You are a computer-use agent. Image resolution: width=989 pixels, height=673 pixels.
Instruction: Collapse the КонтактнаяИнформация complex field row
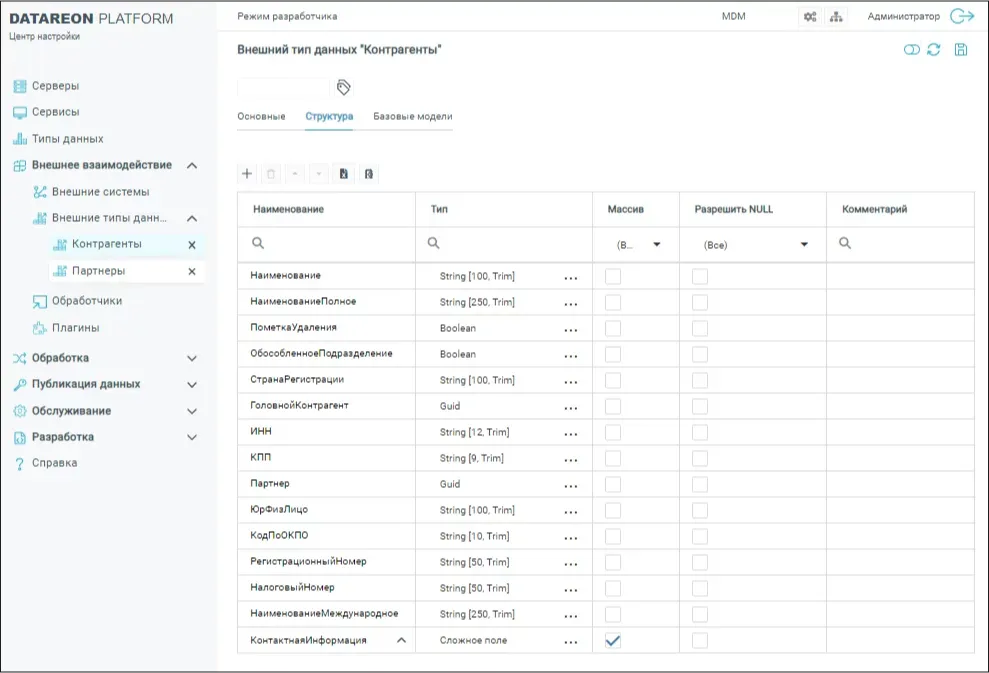(x=401, y=639)
